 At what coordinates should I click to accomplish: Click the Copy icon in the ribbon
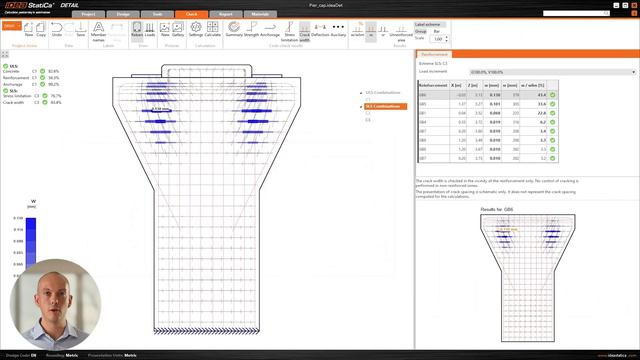point(41,29)
